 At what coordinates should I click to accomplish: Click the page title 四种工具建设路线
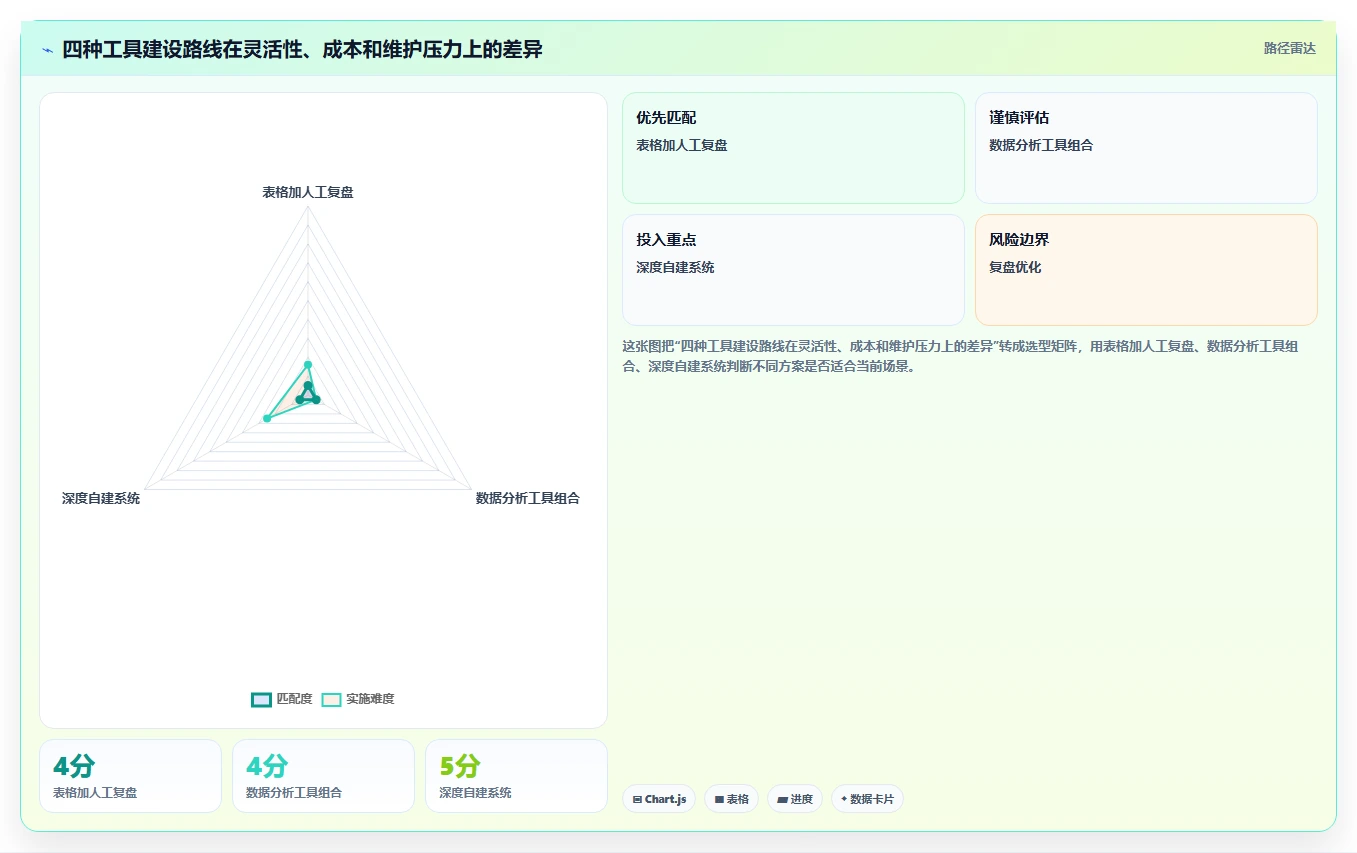[302, 49]
